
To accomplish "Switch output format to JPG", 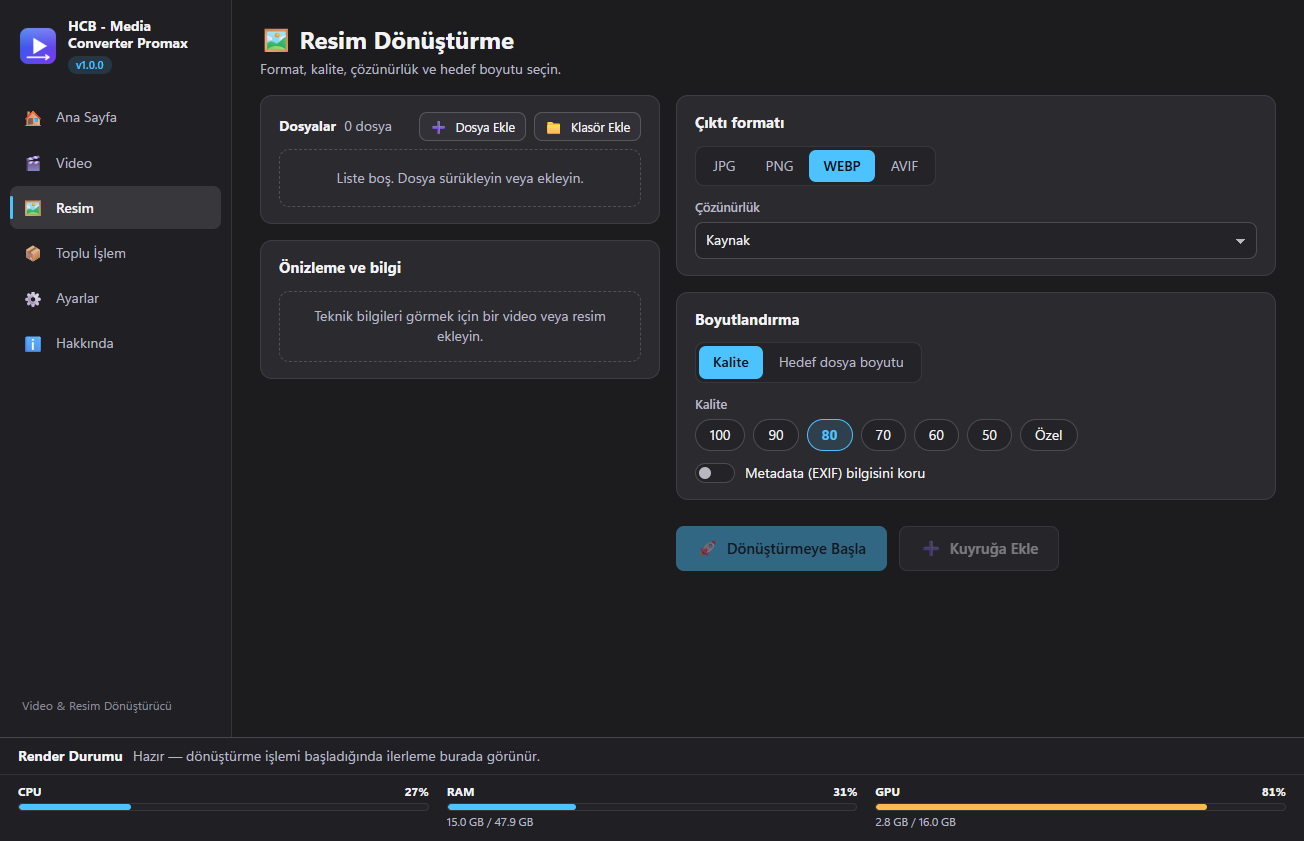I will point(724,166).
